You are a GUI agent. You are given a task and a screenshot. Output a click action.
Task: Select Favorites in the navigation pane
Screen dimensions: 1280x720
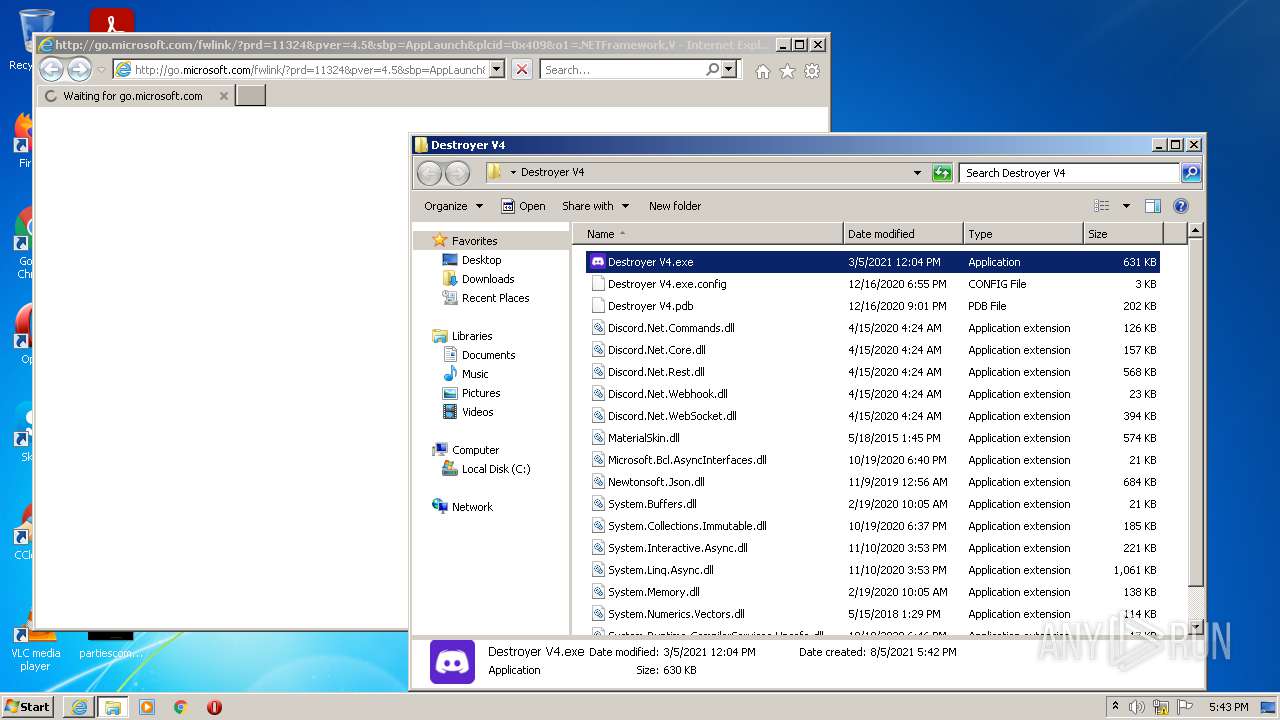474,241
